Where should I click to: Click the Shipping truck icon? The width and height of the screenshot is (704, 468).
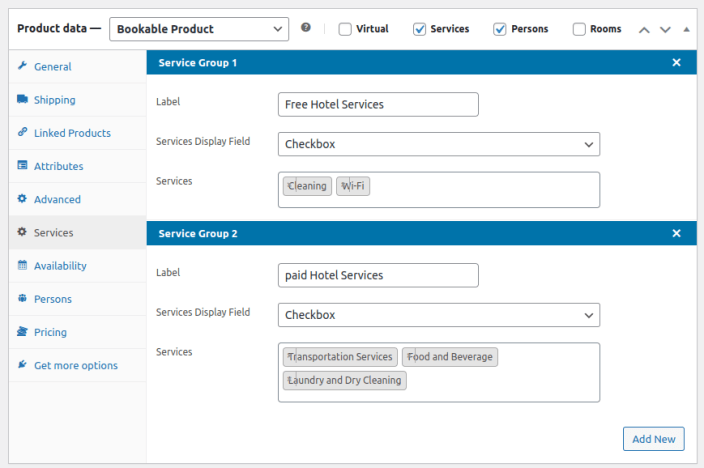(22, 99)
